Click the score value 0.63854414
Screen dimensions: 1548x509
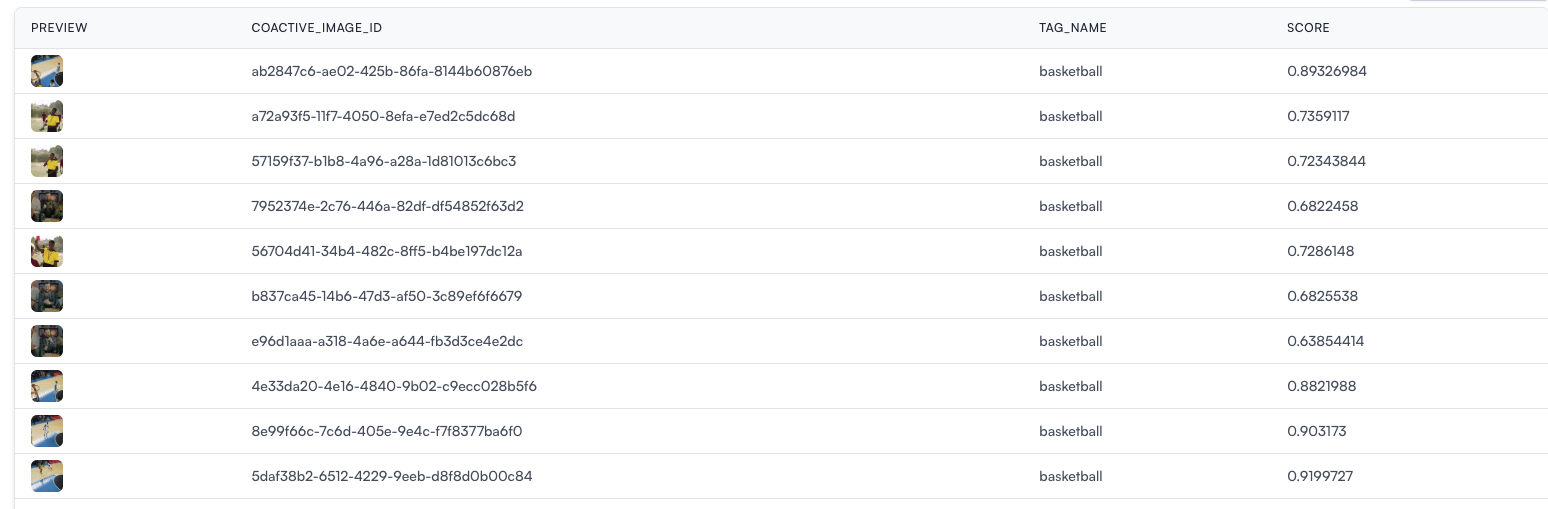click(x=1326, y=341)
